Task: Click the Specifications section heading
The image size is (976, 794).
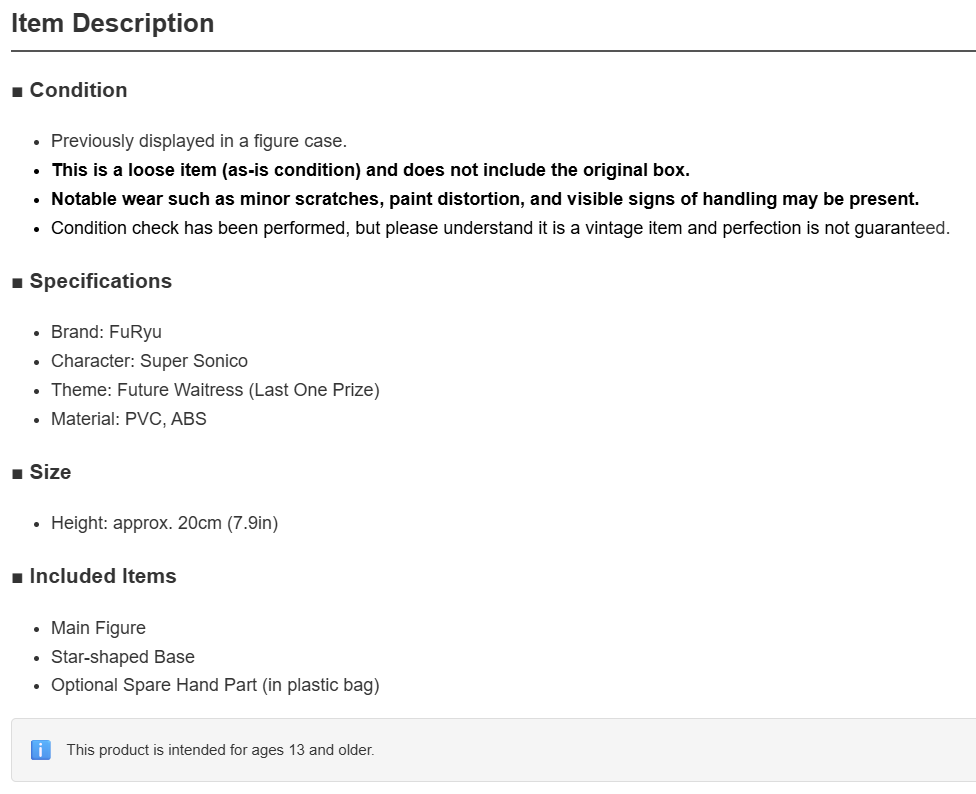Action: (101, 281)
